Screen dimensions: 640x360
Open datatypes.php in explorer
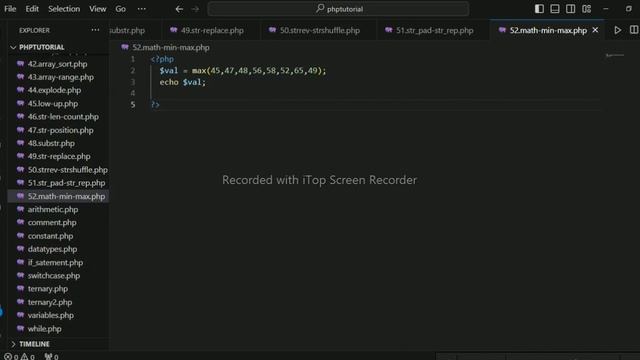58,249
